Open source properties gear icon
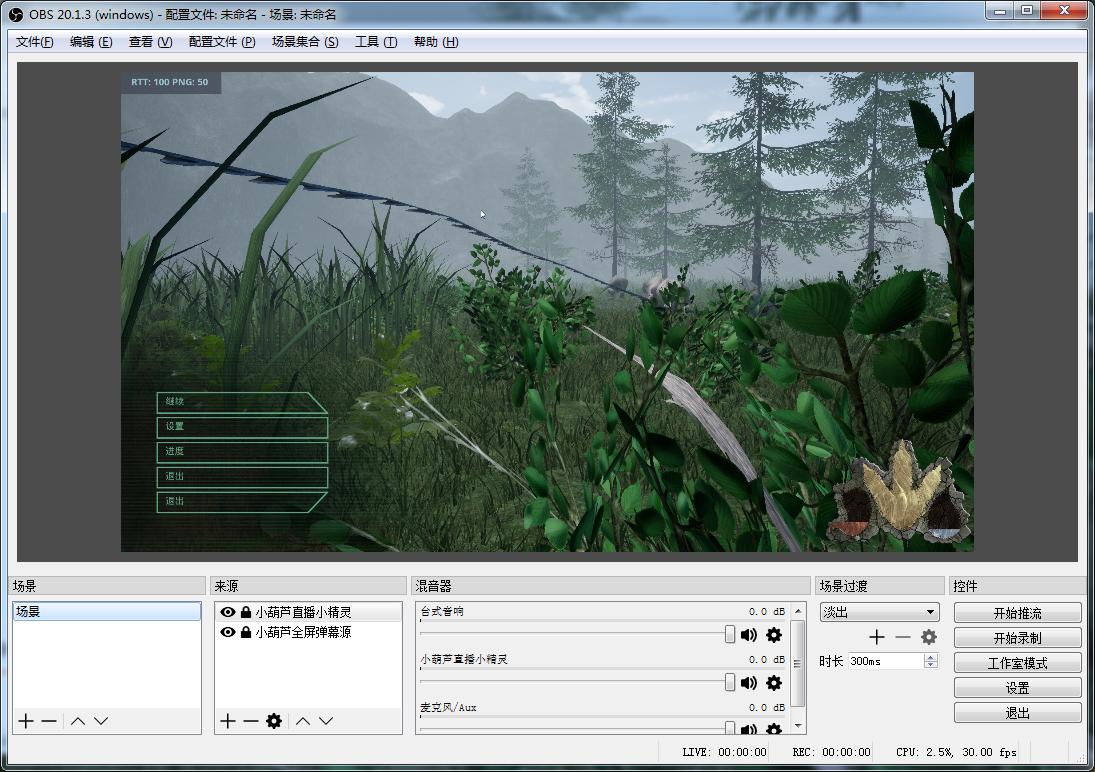Image resolution: width=1095 pixels, height=772 pixels. coord(274,721)
